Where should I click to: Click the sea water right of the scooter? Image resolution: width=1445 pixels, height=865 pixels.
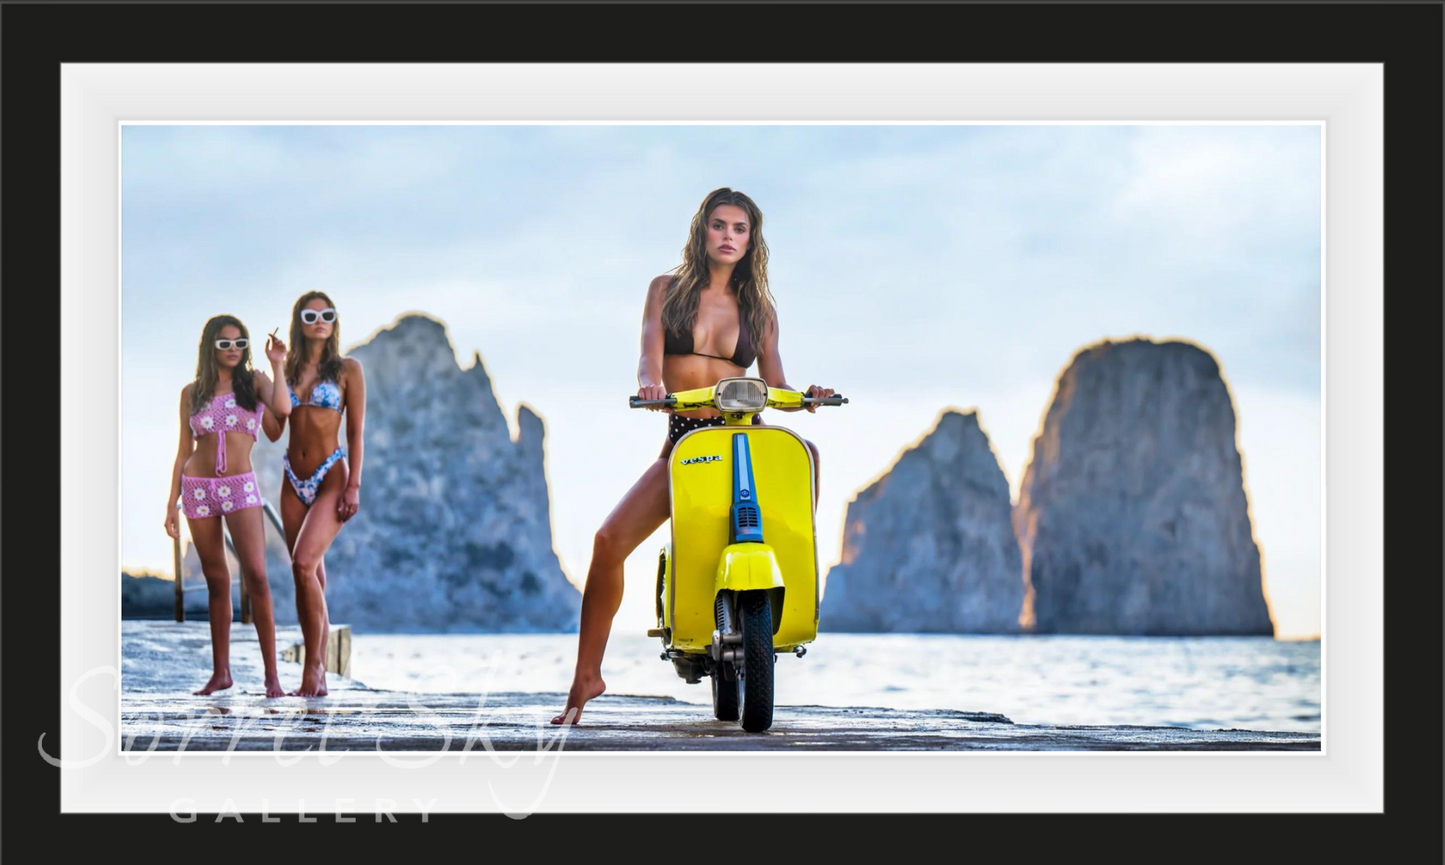[x=1050, y=680]
